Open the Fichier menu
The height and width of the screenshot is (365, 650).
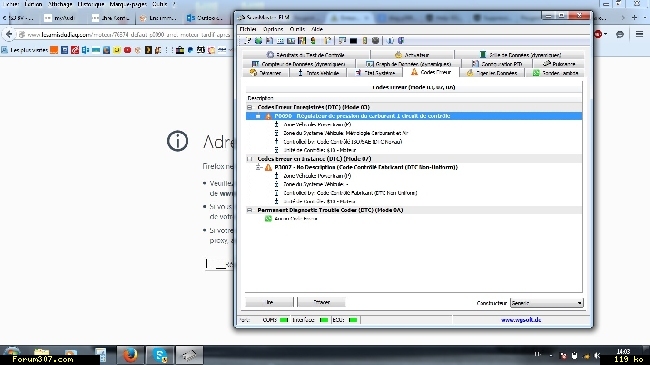pyautogui.click(x=248, y=29)
